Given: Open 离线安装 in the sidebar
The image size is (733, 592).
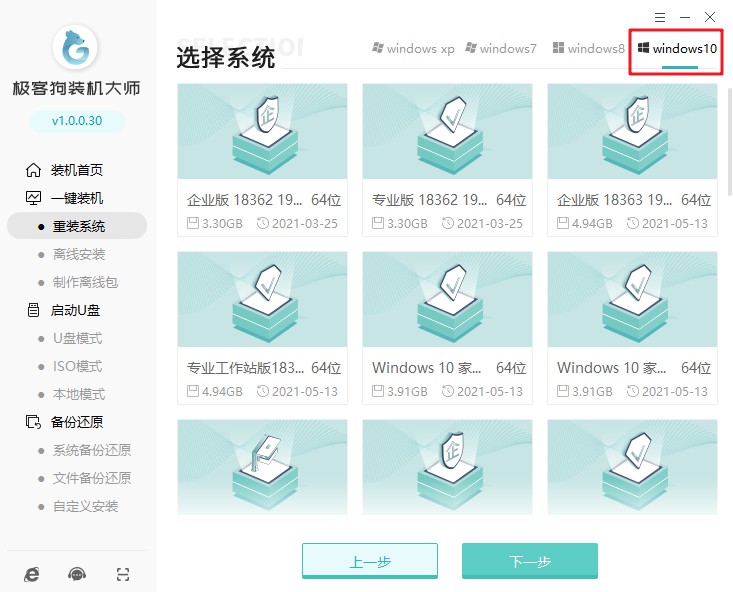Looking at the screenshot, I should tap(78, 254).
